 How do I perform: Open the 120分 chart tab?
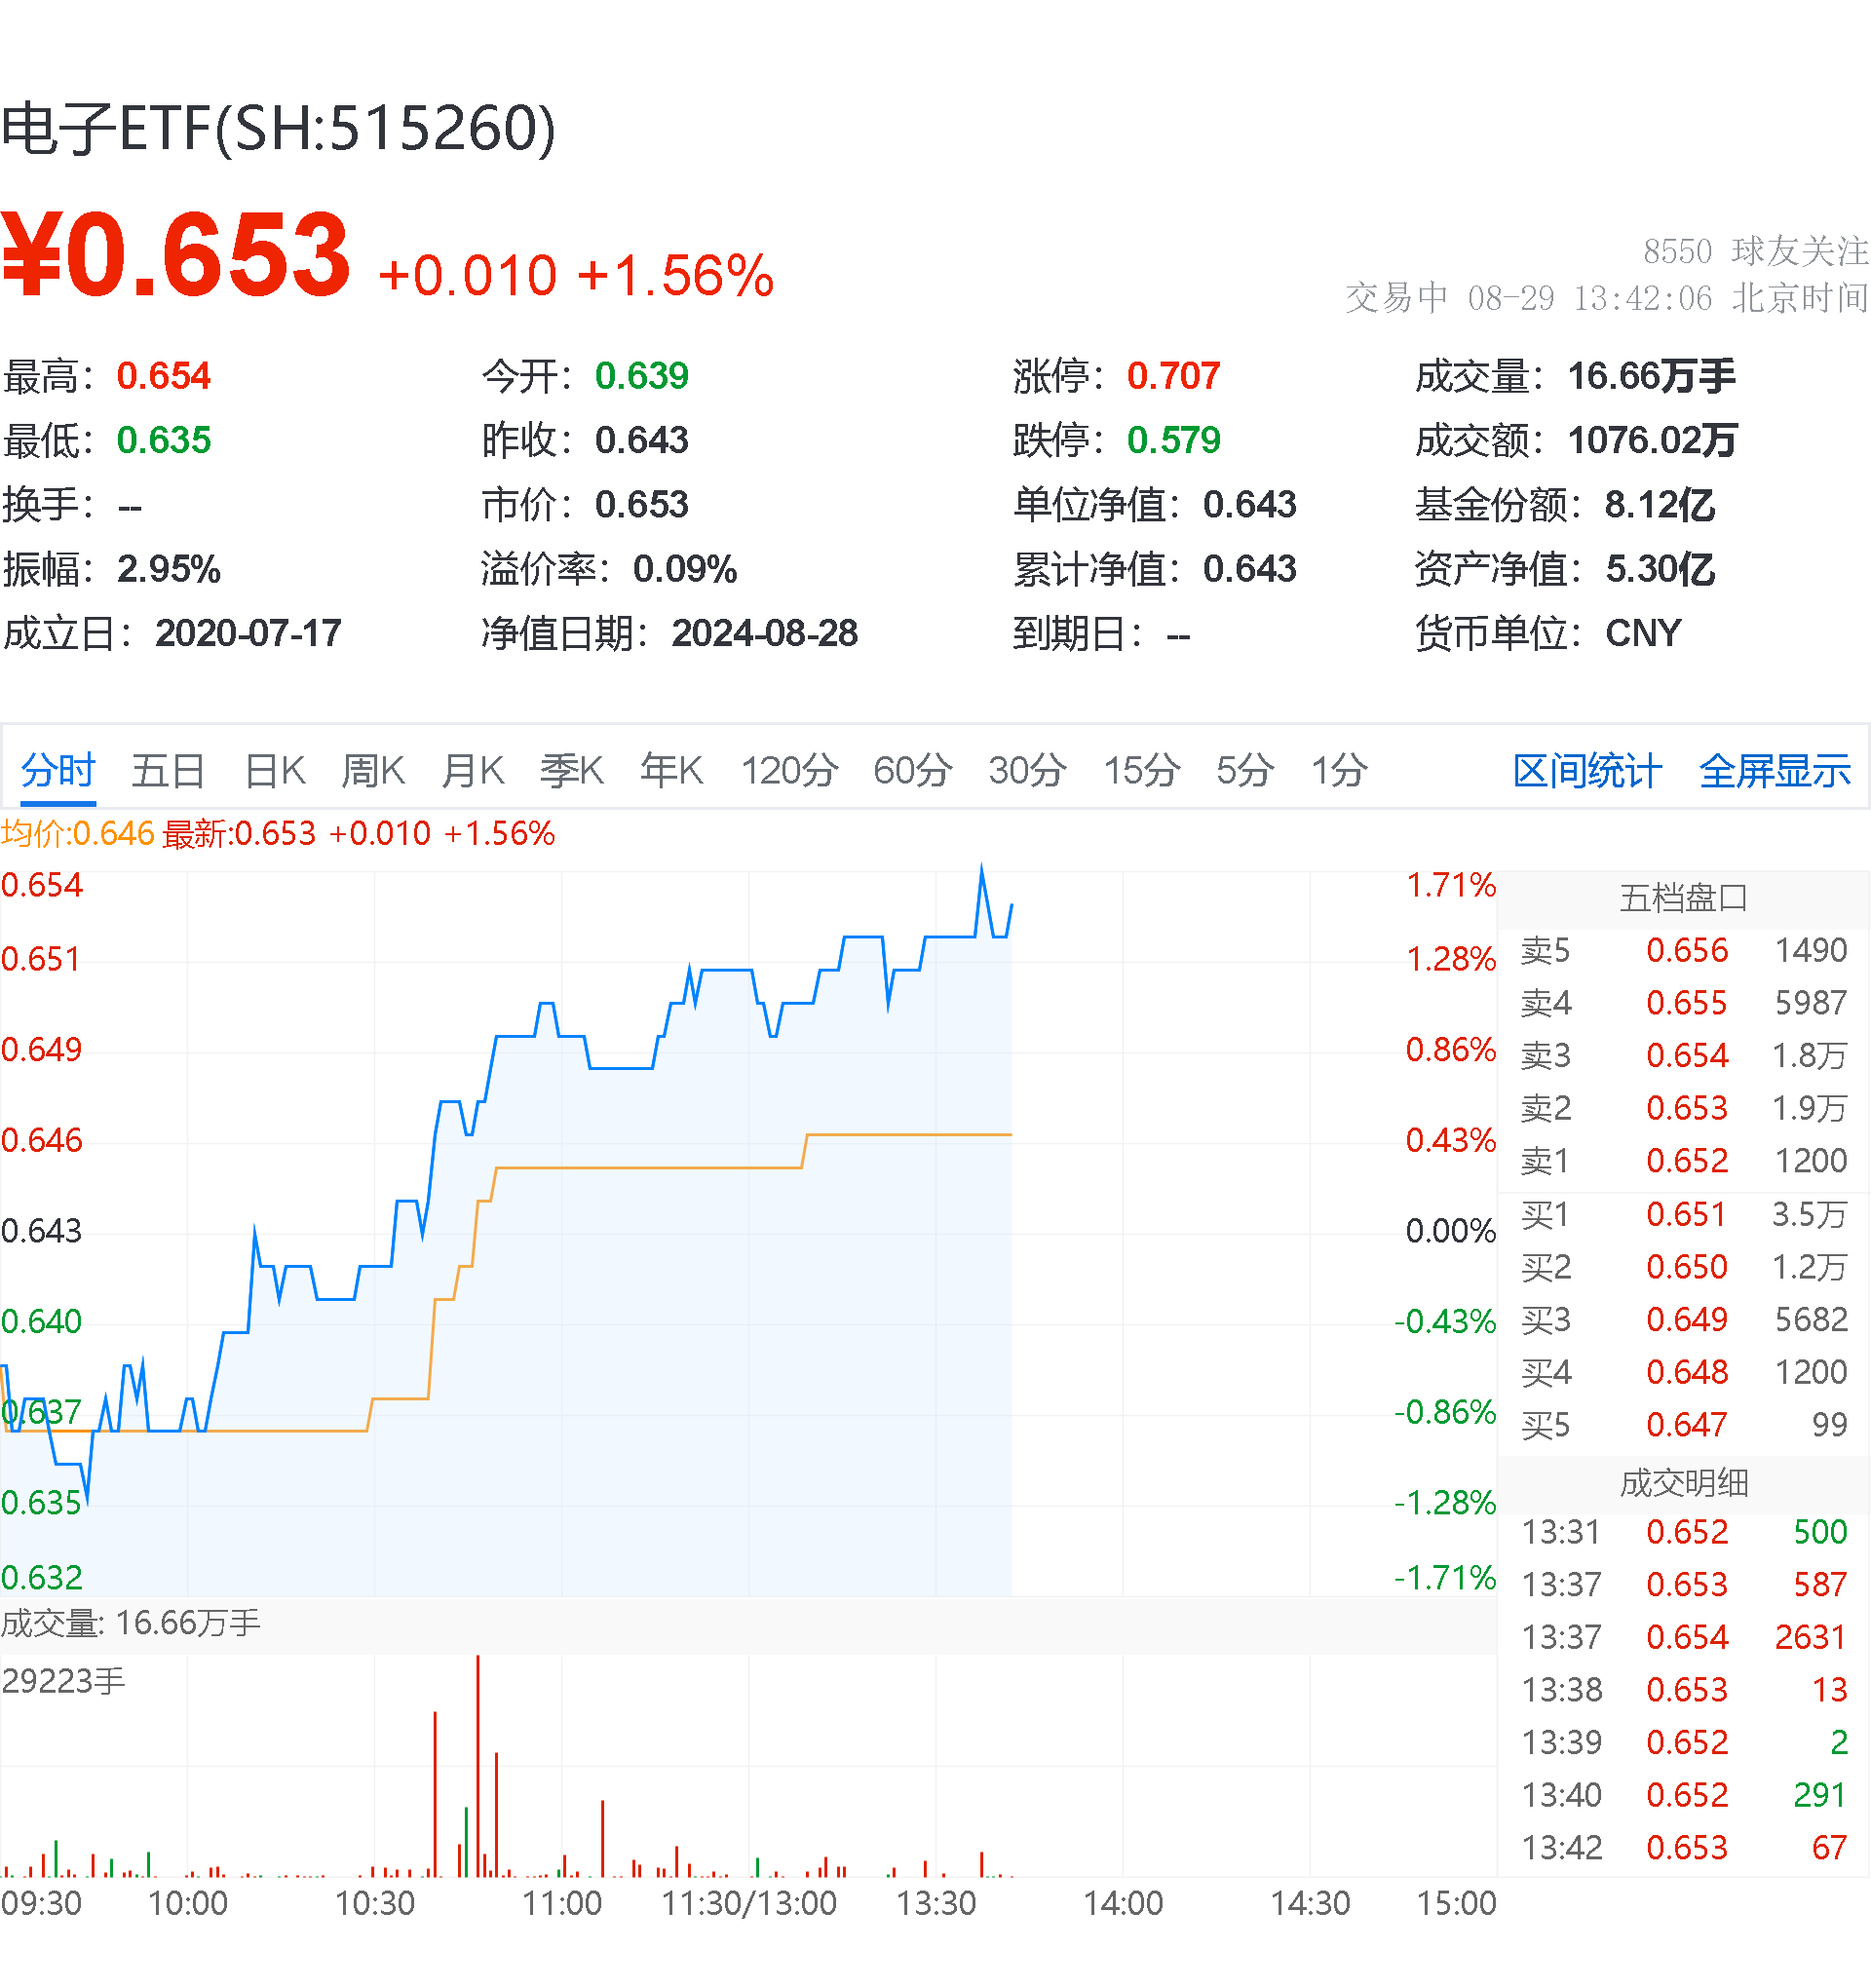(789, 771)
